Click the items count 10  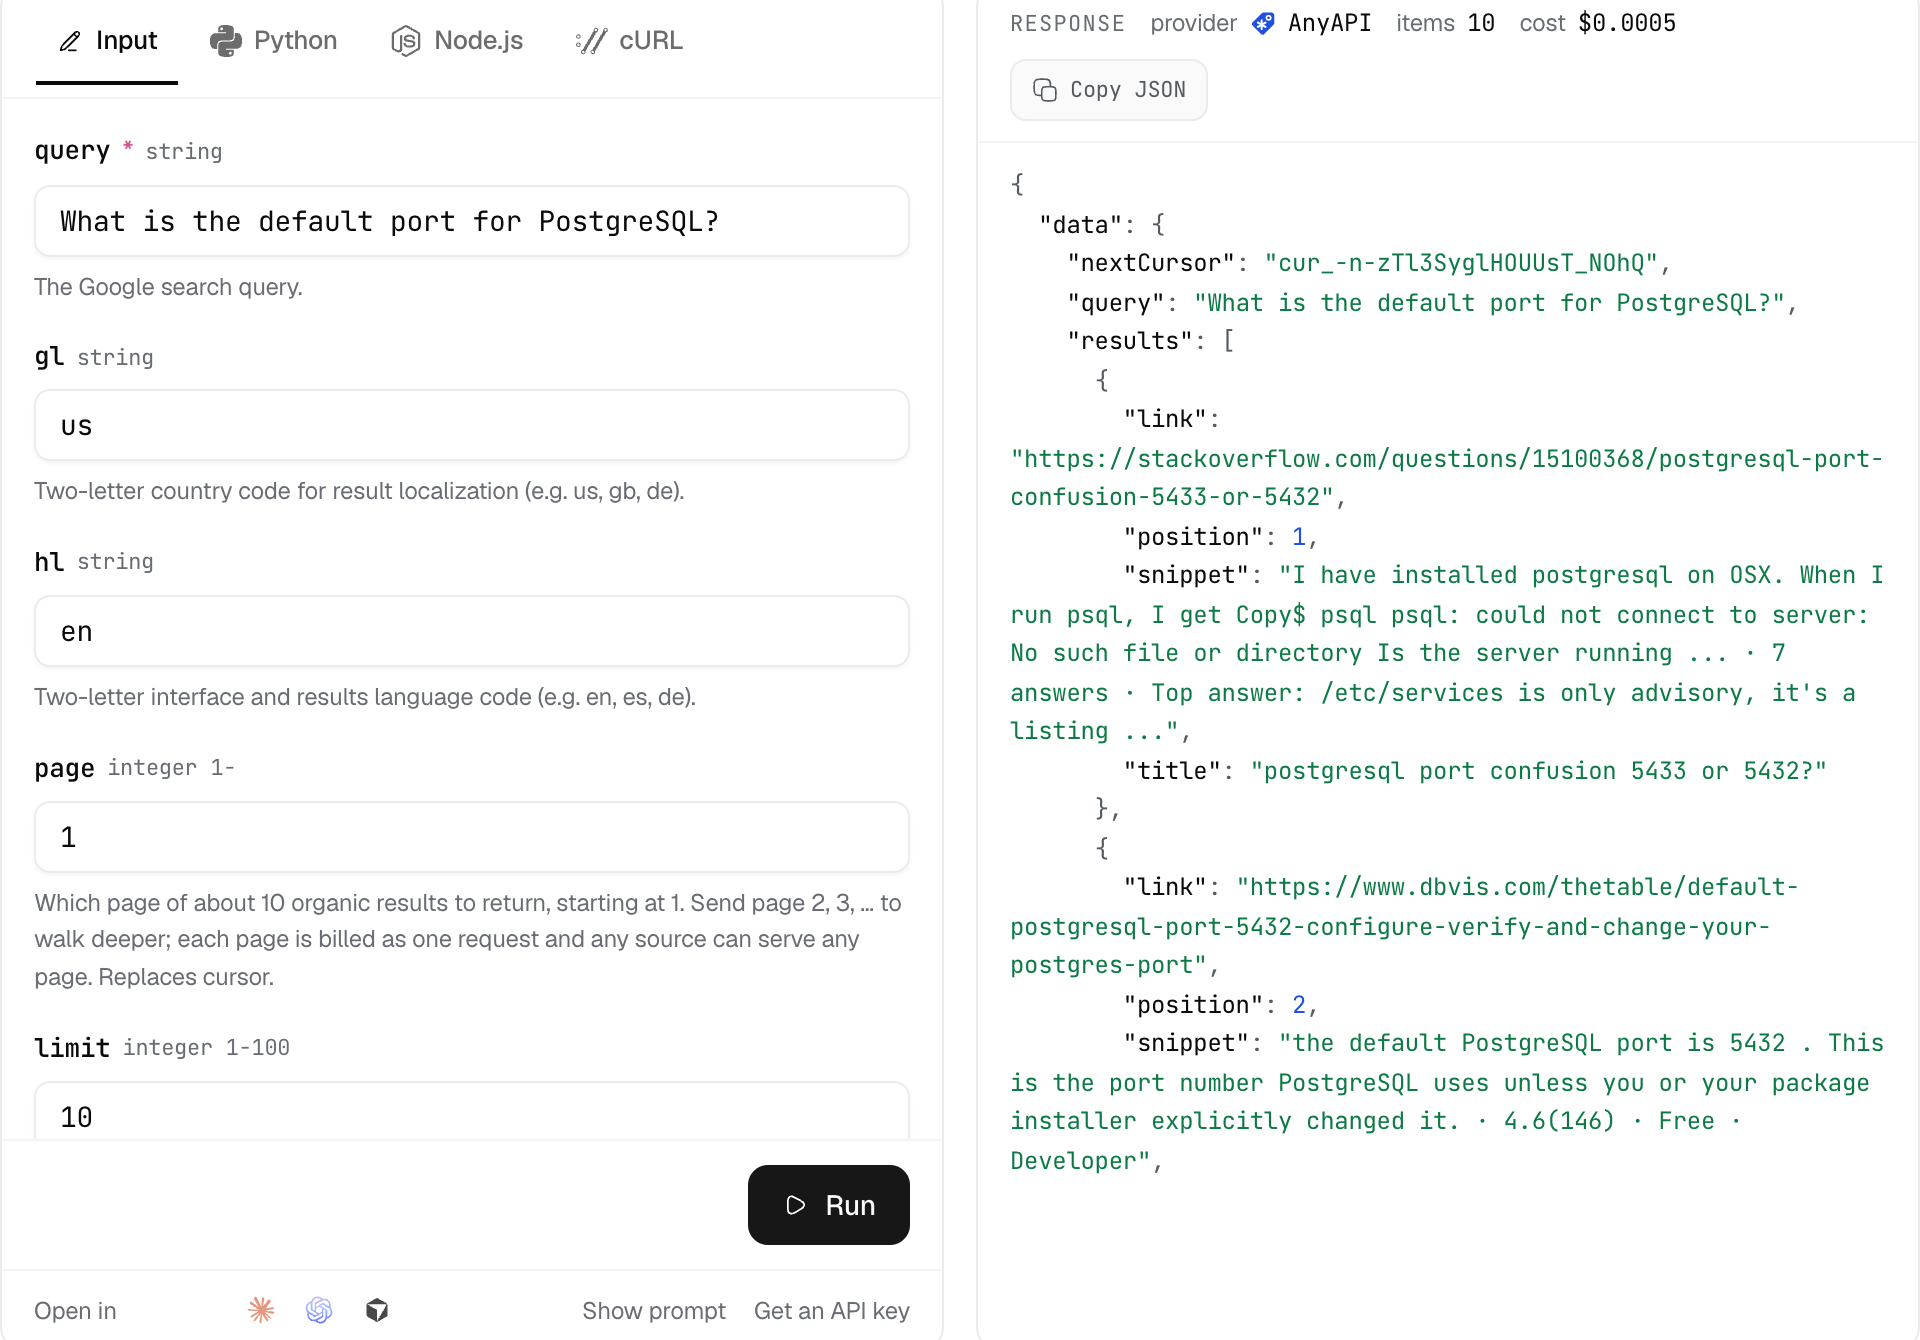click(1481, 23)
